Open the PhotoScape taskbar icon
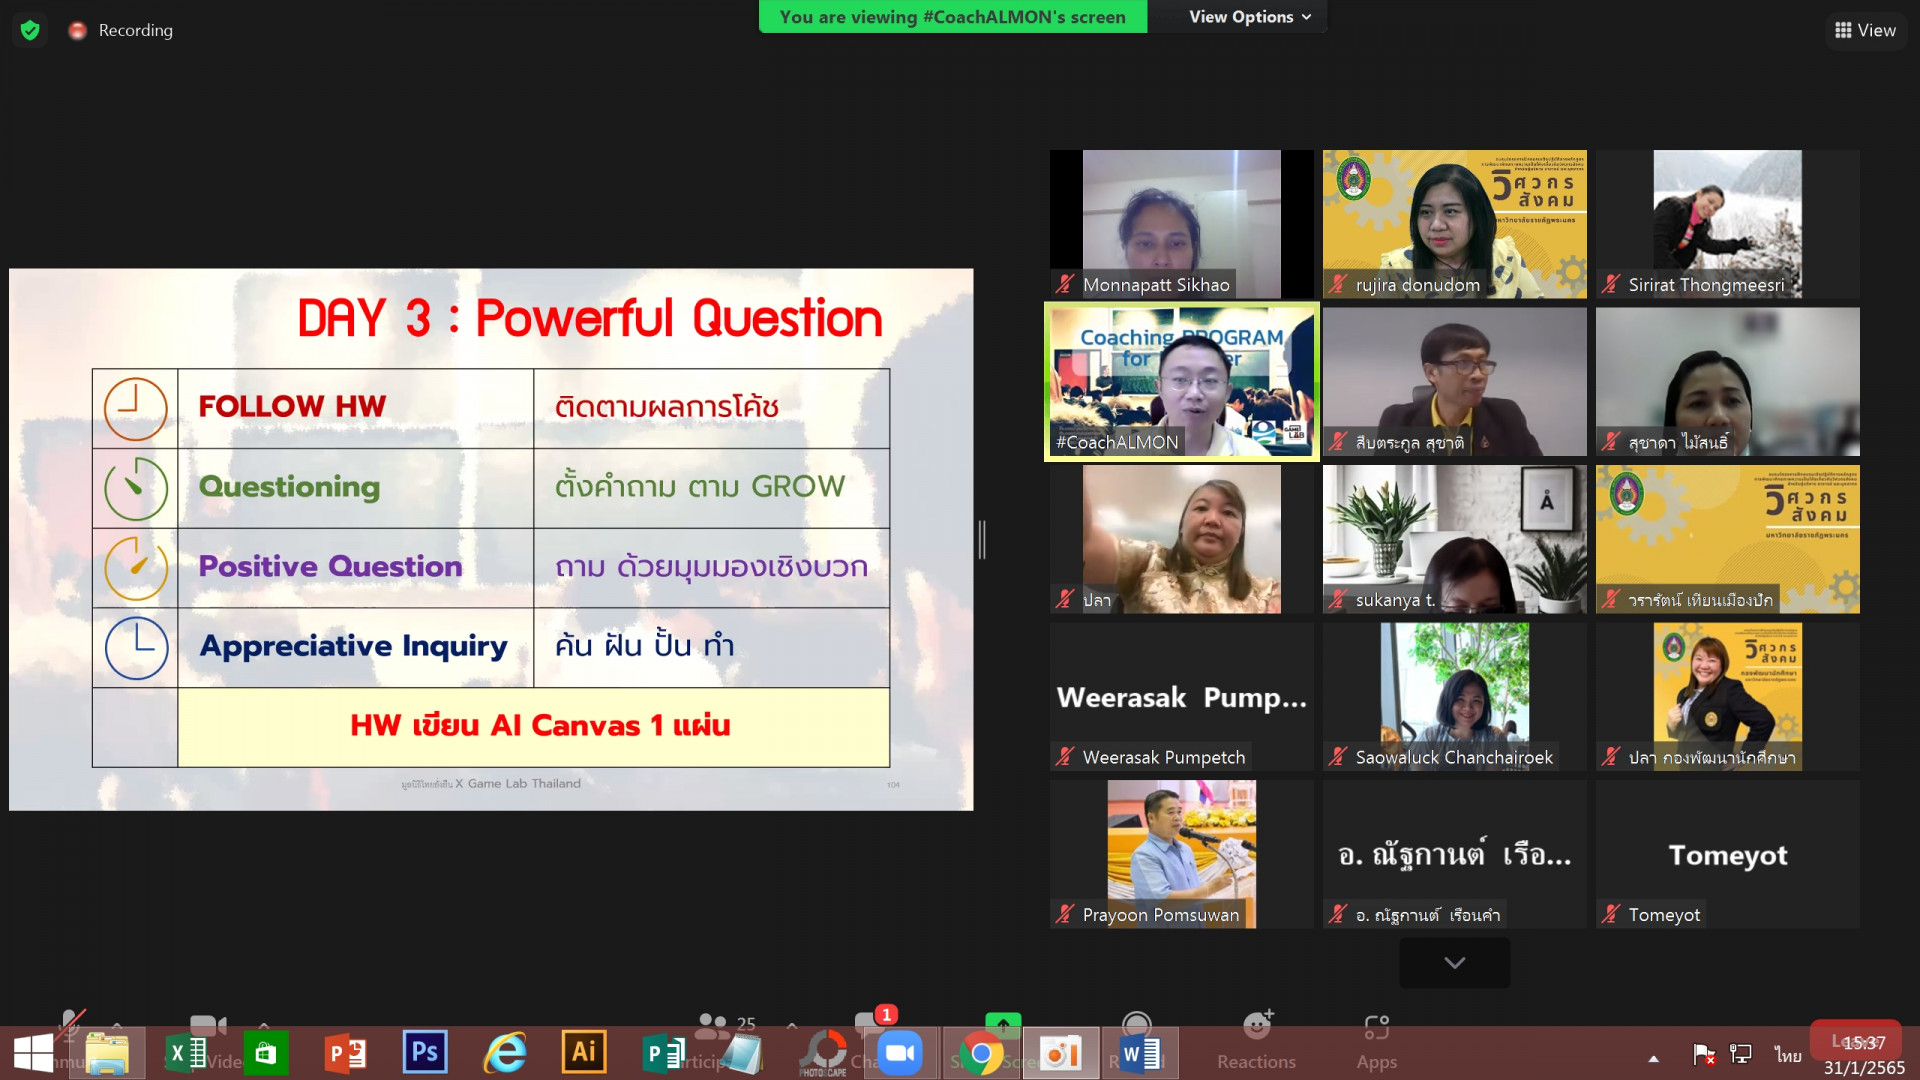The image size is (1920, 1080). coord(824,1053)
